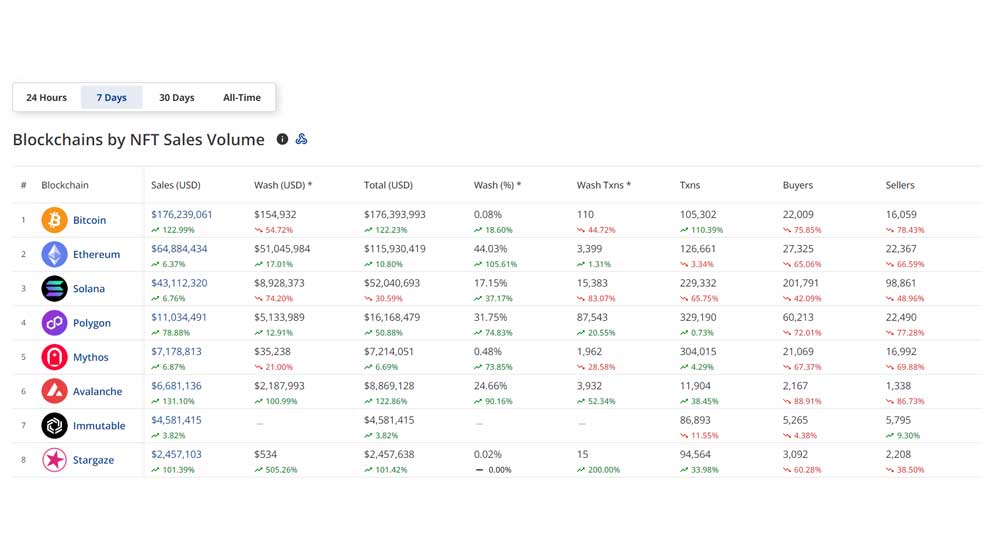Click Mythos sales value $7,178,813
The image size is (984, 554).
[176, 351]
